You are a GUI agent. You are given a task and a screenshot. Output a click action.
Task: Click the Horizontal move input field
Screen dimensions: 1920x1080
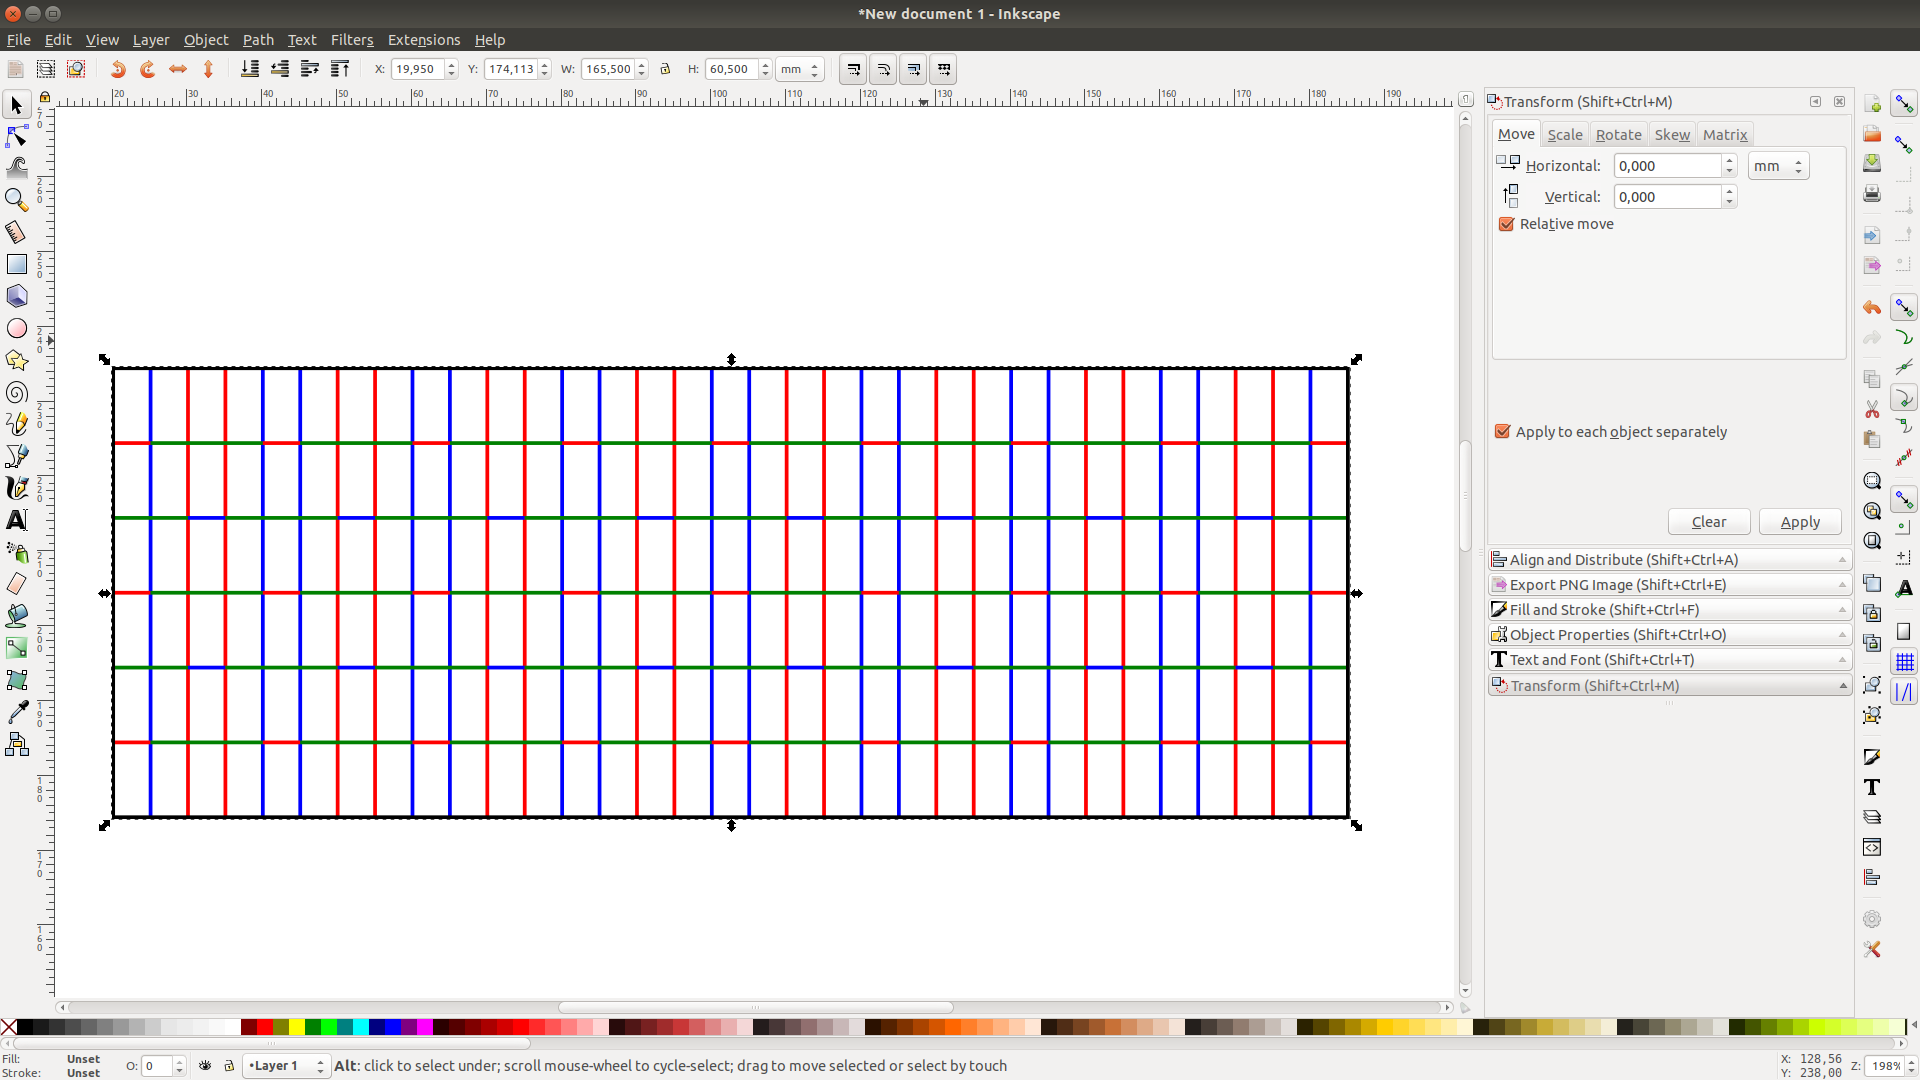(1668, 166)
